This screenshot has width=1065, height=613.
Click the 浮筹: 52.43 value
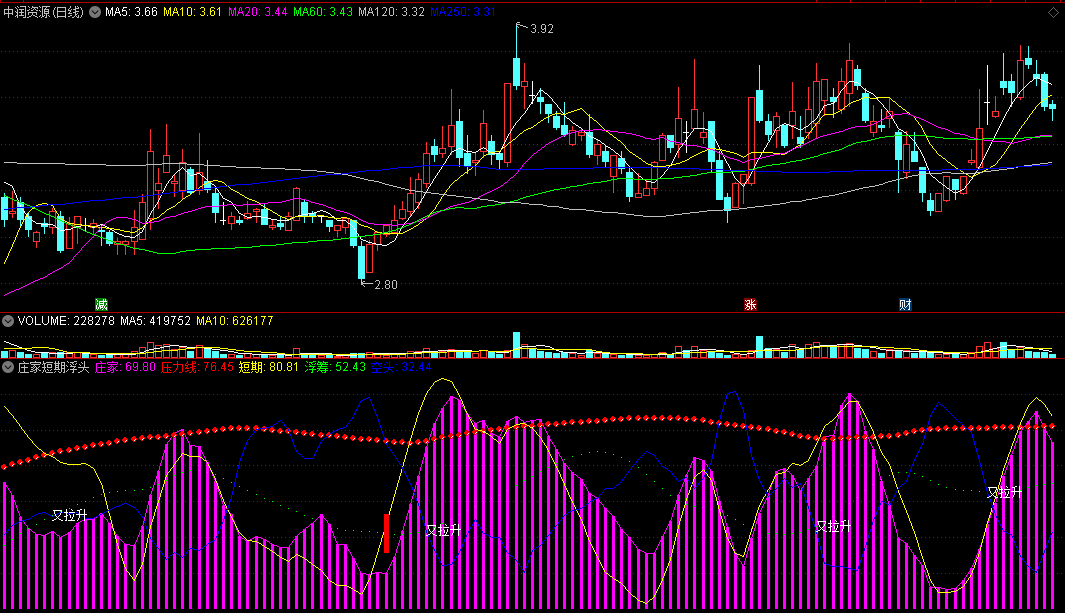(x=335, y=367)
